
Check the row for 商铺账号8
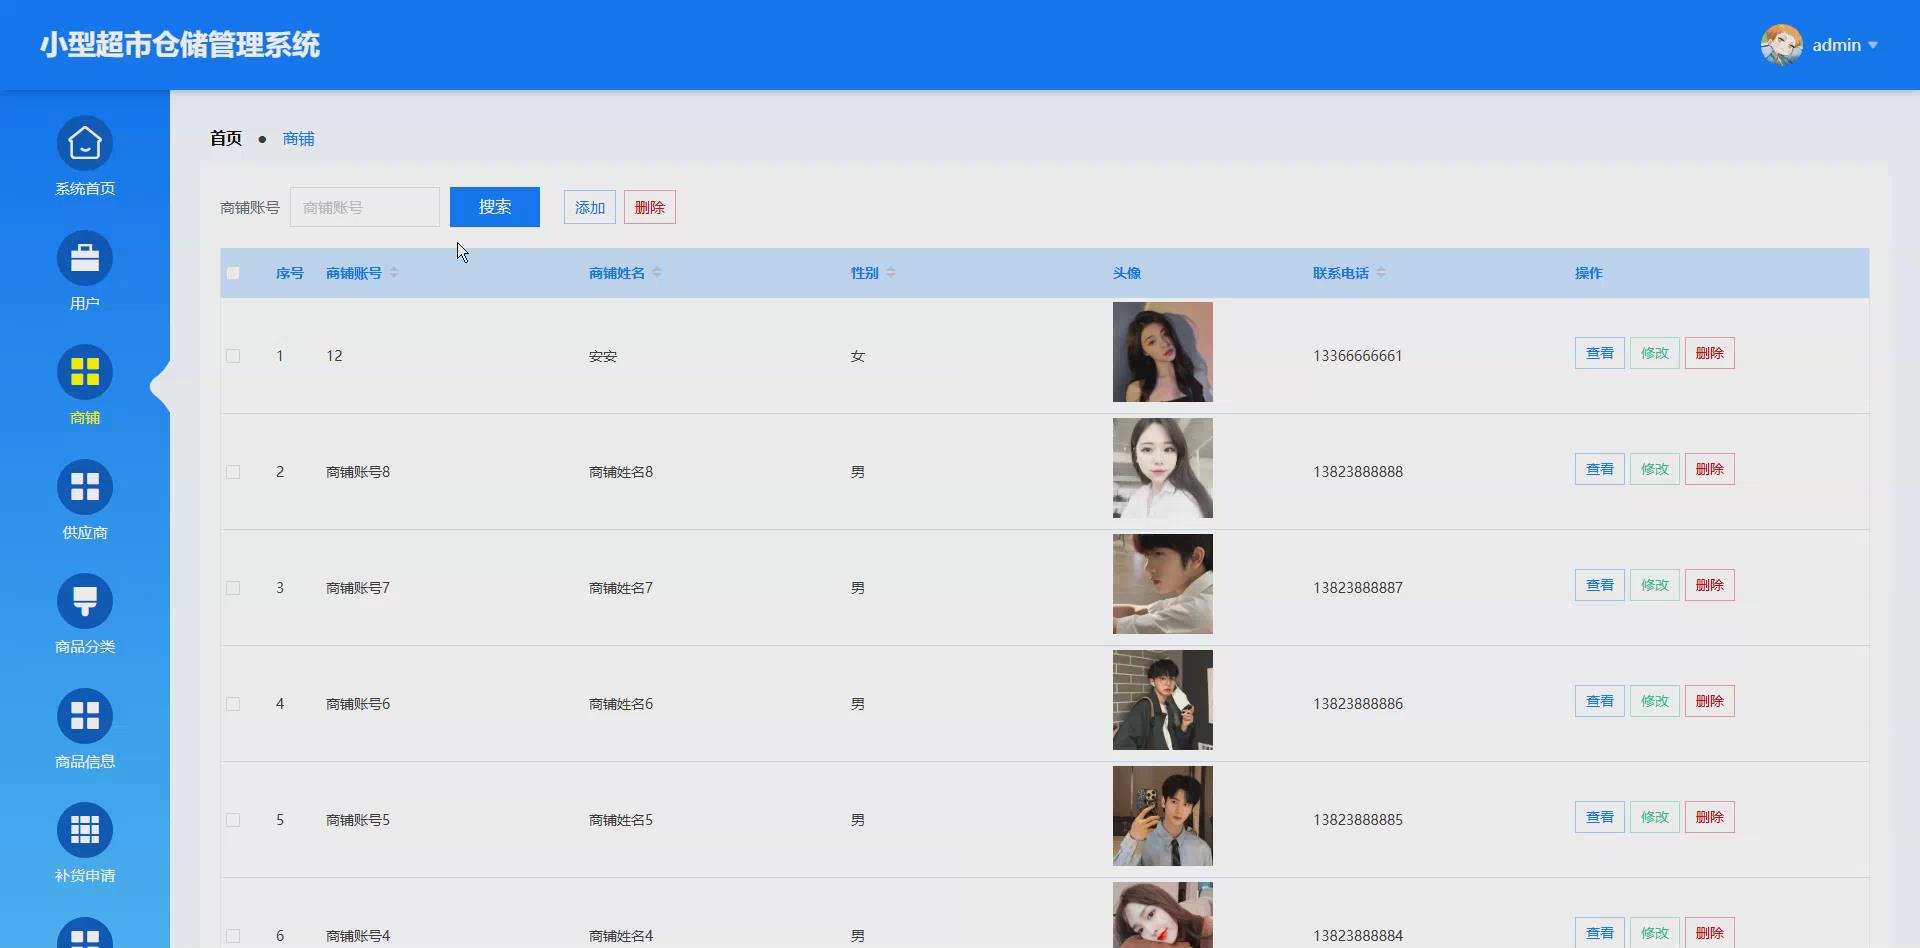click(x=233, y=472)
